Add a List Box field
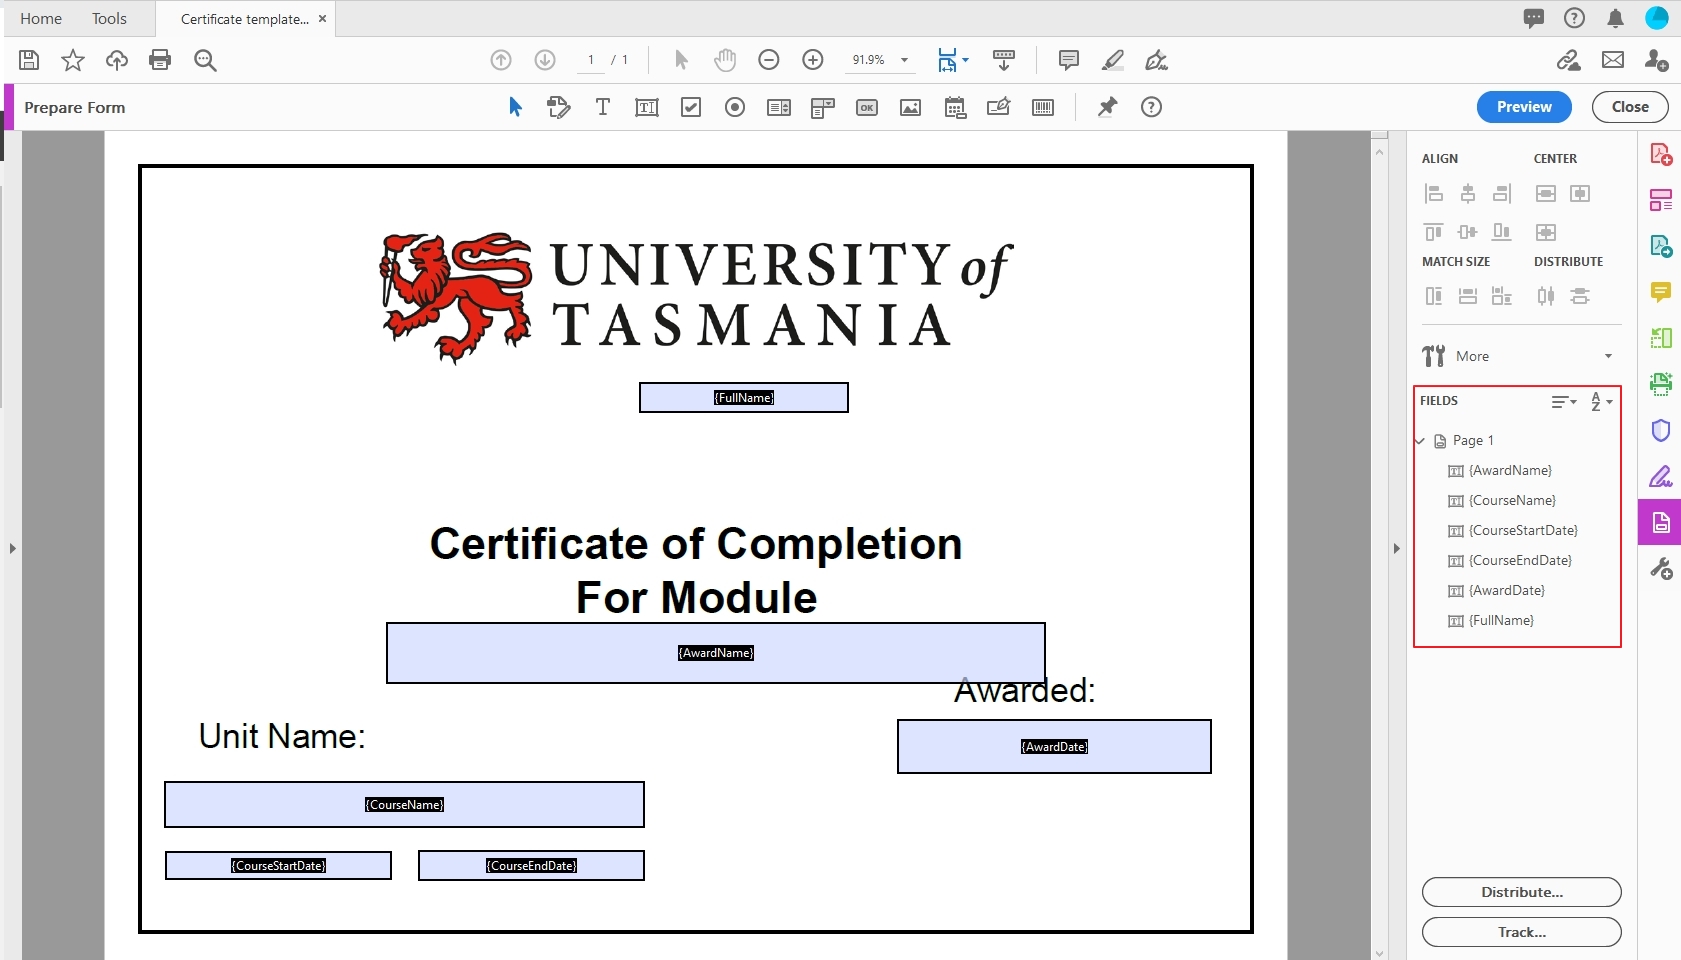 (779, 107)
